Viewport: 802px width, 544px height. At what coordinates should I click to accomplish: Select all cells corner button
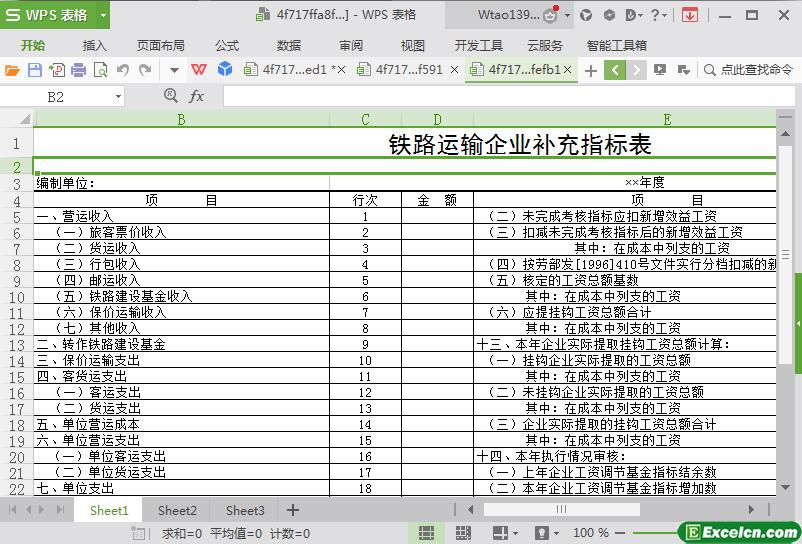(x=25, y=120)
